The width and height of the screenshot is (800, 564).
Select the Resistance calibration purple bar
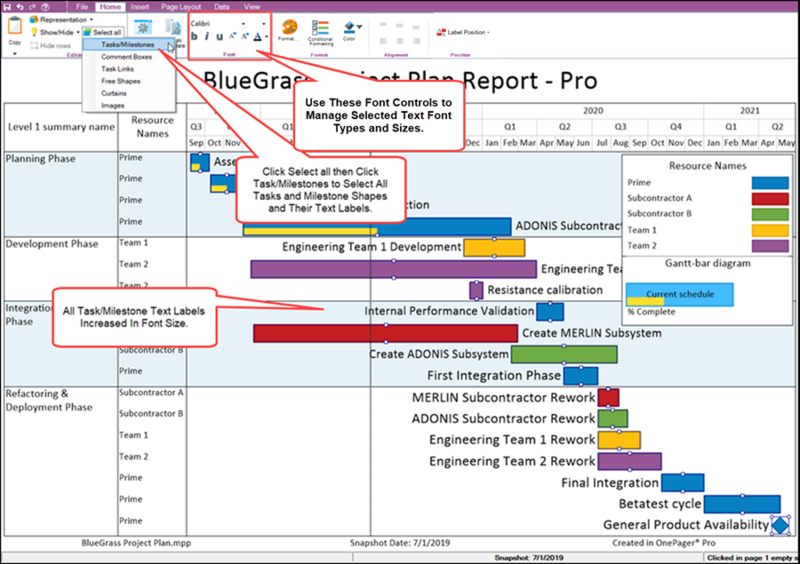click(x=476, y=290)
